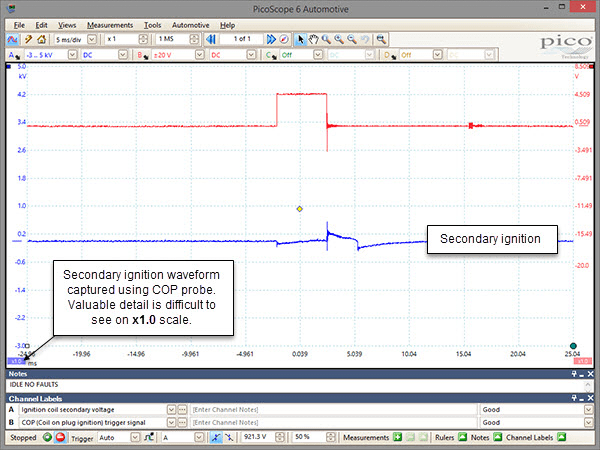Image resolution: width=600 pixels, height=450 pixels.
Task: Adjust the x1 zoom factor stepper
Action: point(143,39)
